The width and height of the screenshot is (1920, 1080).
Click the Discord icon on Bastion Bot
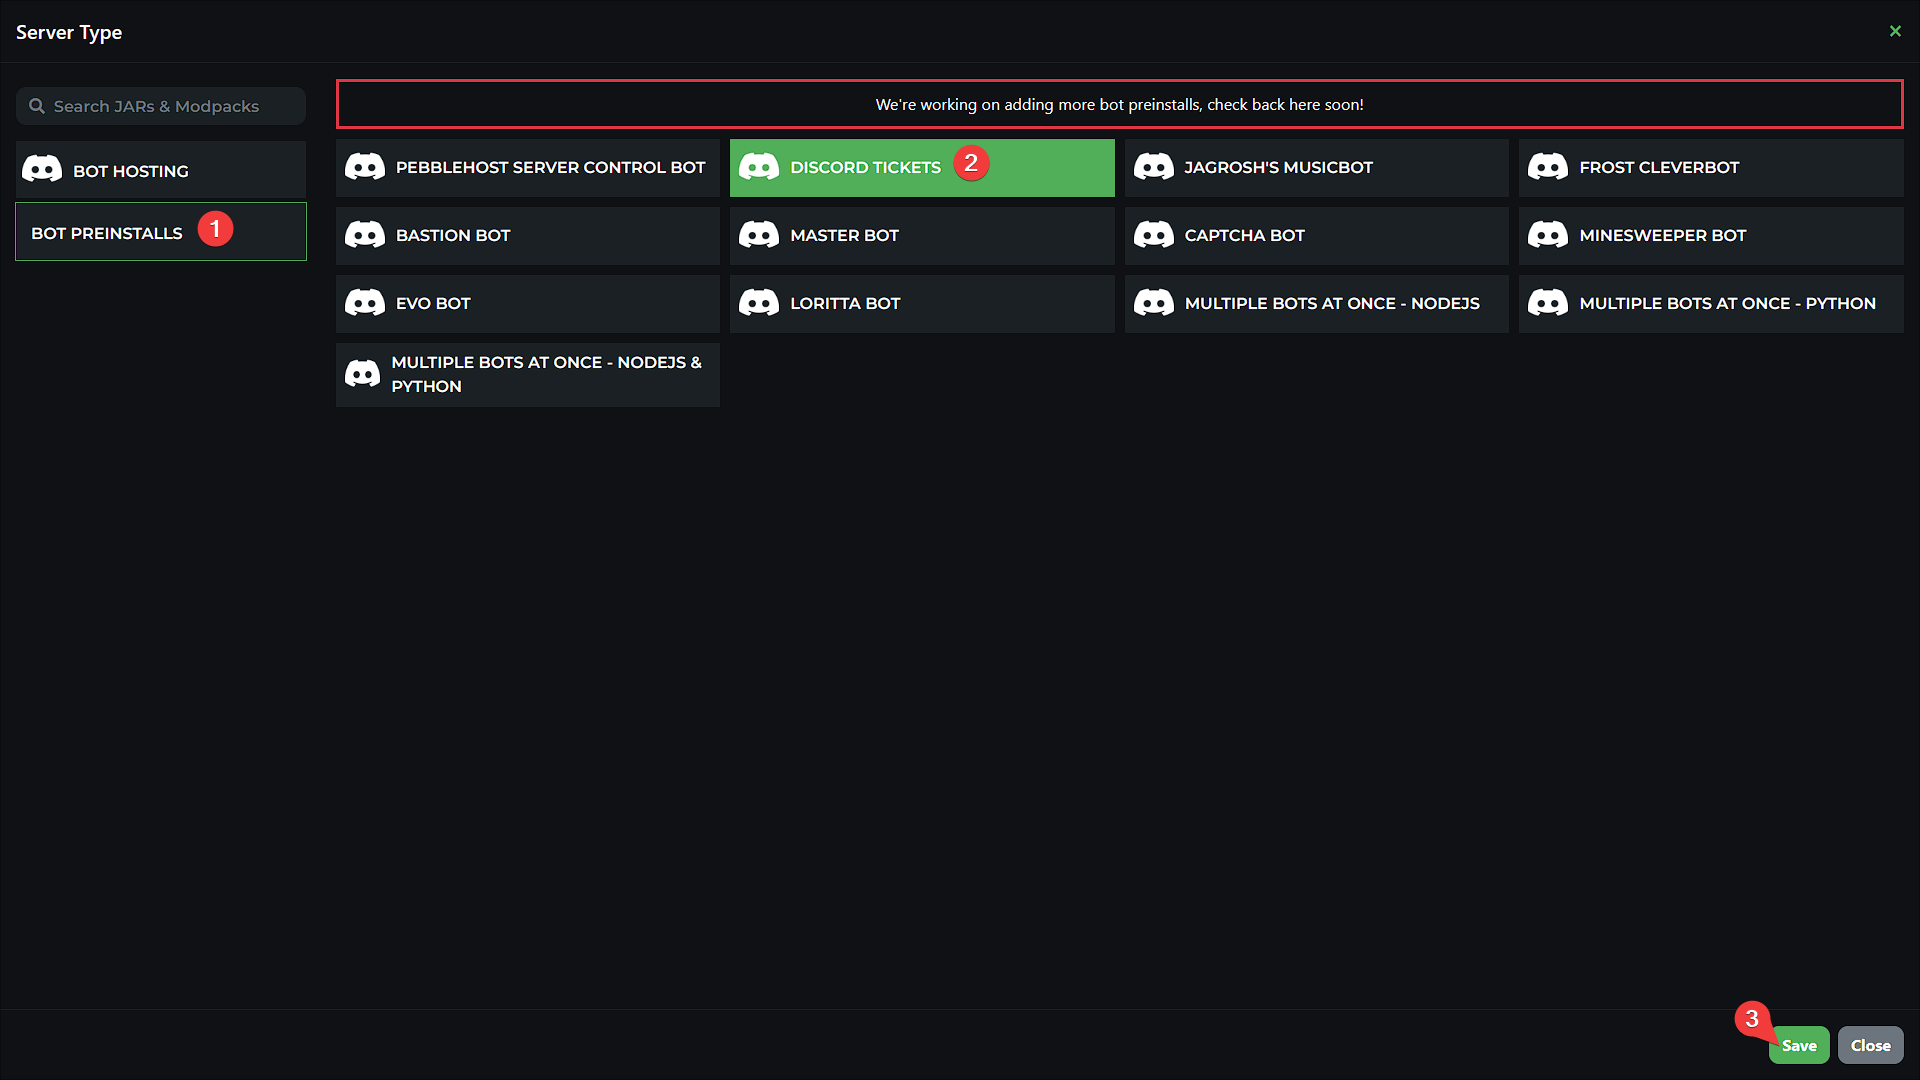[365, 235]
